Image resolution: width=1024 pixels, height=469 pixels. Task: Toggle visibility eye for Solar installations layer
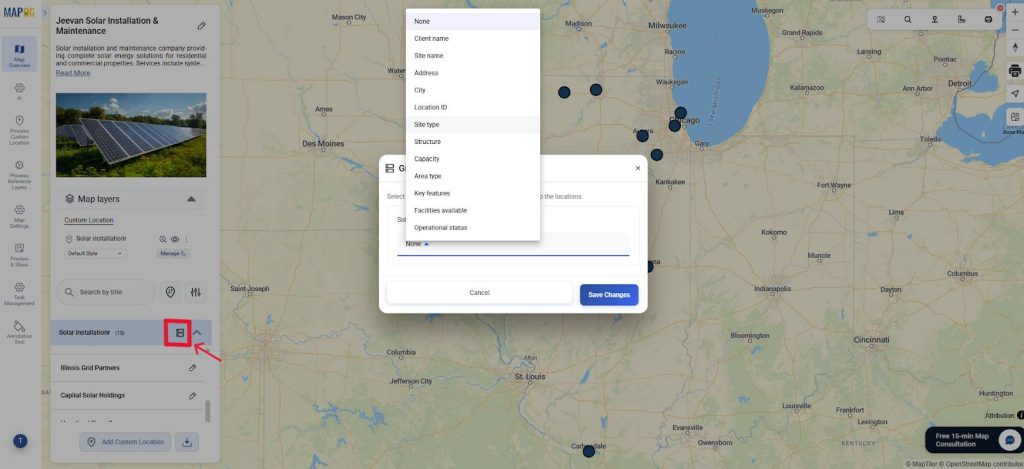(x=175, y=239)
